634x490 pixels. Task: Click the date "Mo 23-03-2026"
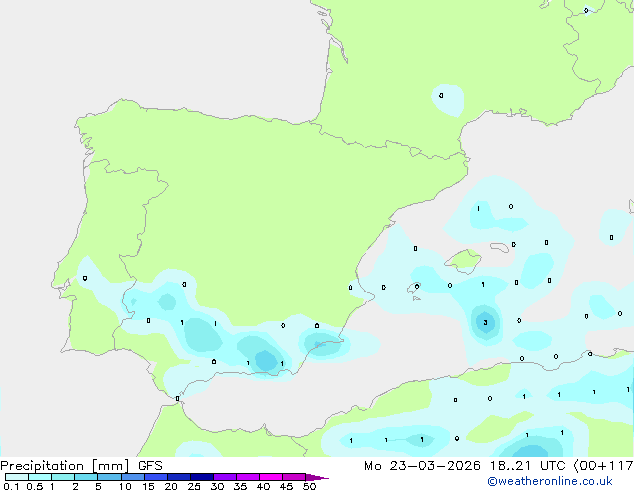click(422, 466)
